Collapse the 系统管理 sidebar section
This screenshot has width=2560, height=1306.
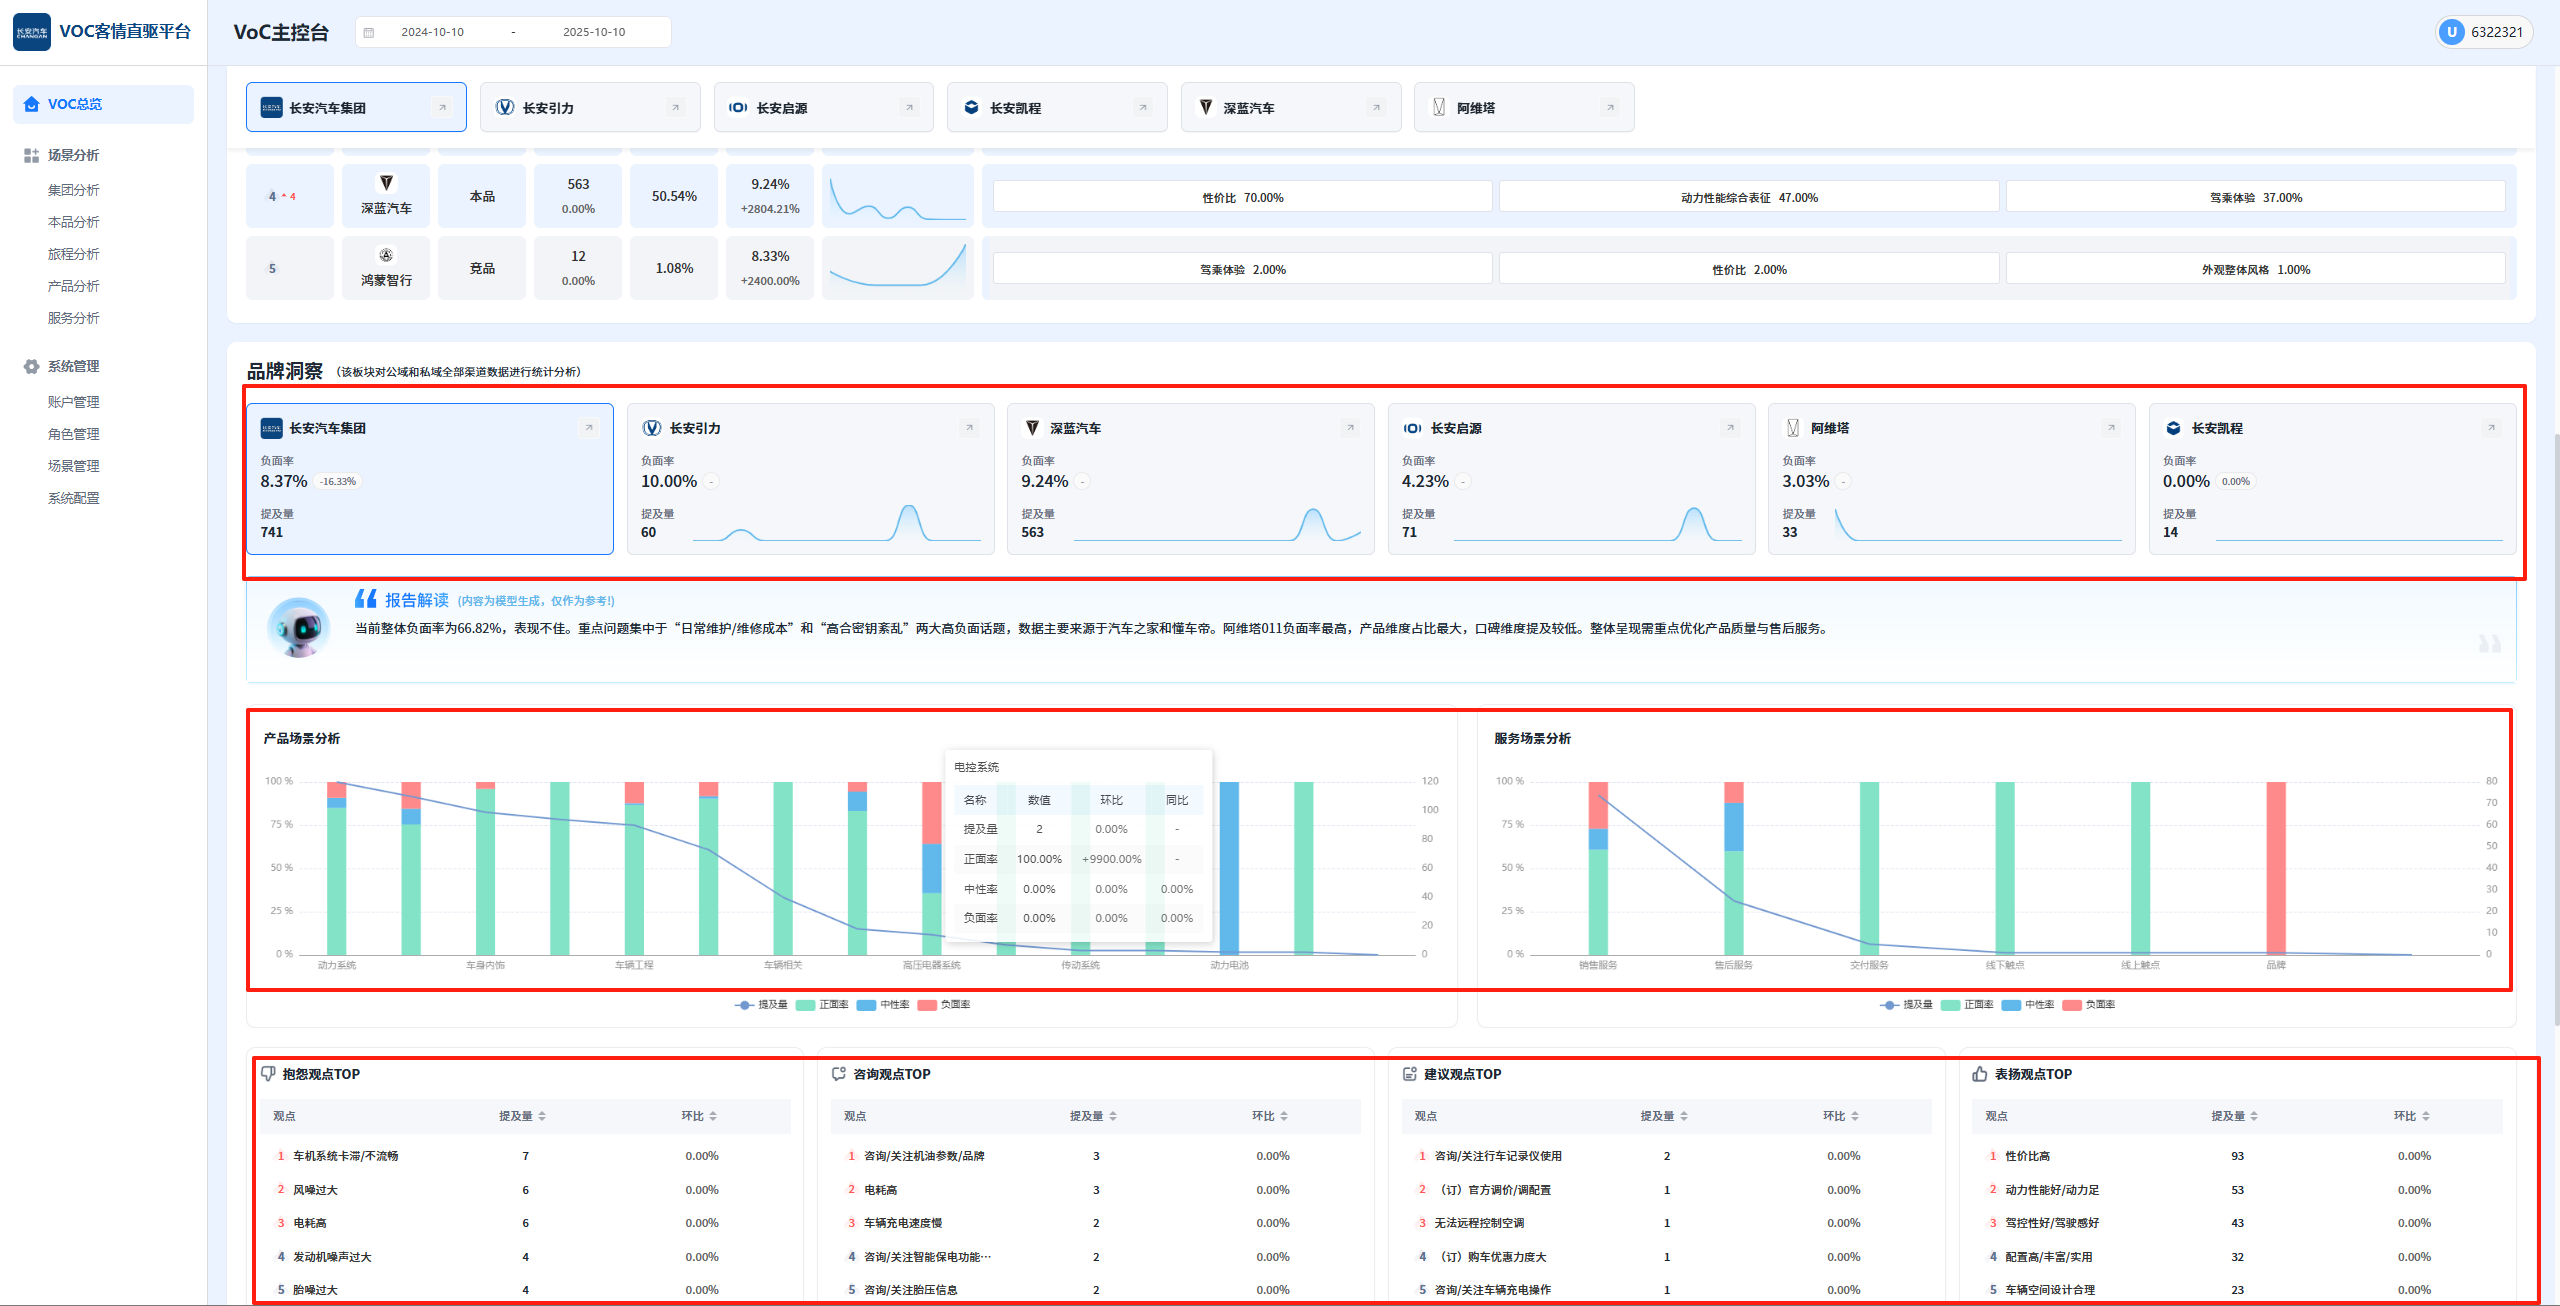(x=74, y=366)
